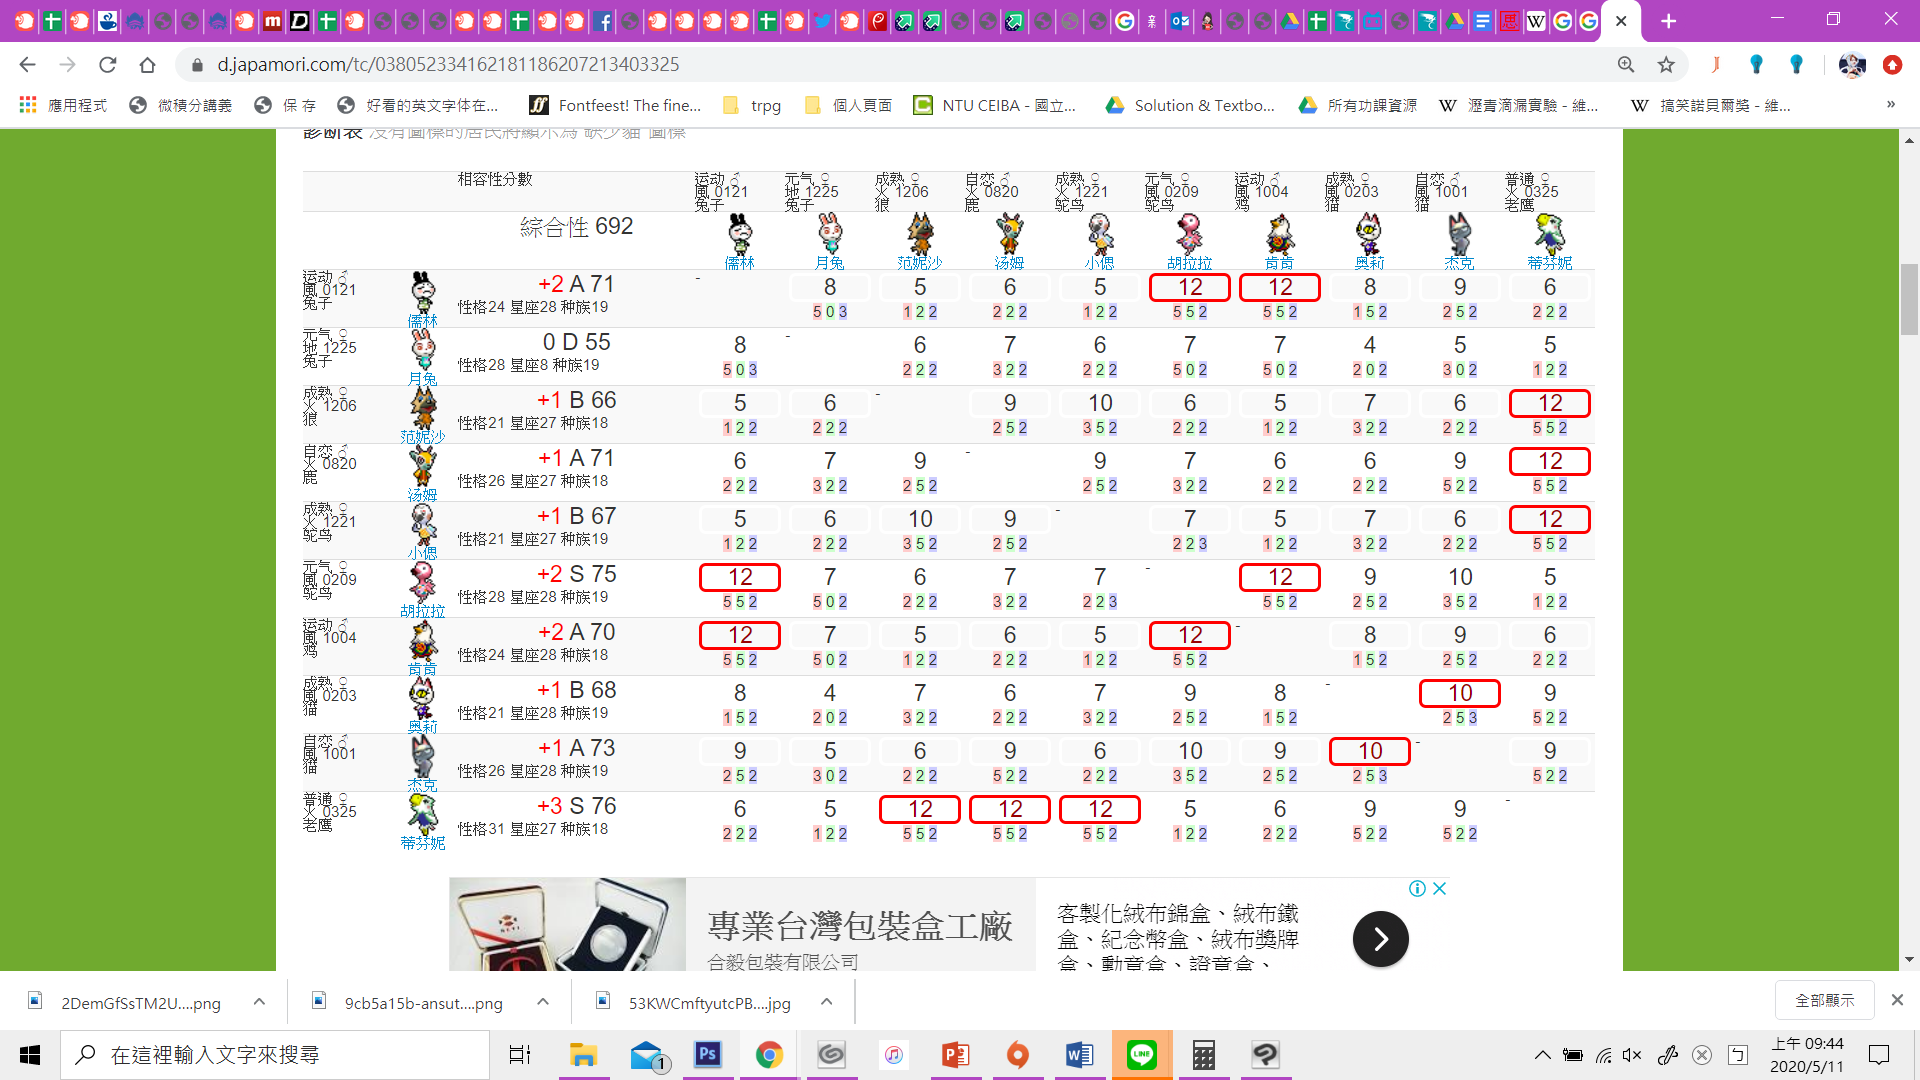The image size is (1920, 1080).
Task: Click 胡拉拉 icon in left row list
Action: pyautogui.click(x=423, y=582)
